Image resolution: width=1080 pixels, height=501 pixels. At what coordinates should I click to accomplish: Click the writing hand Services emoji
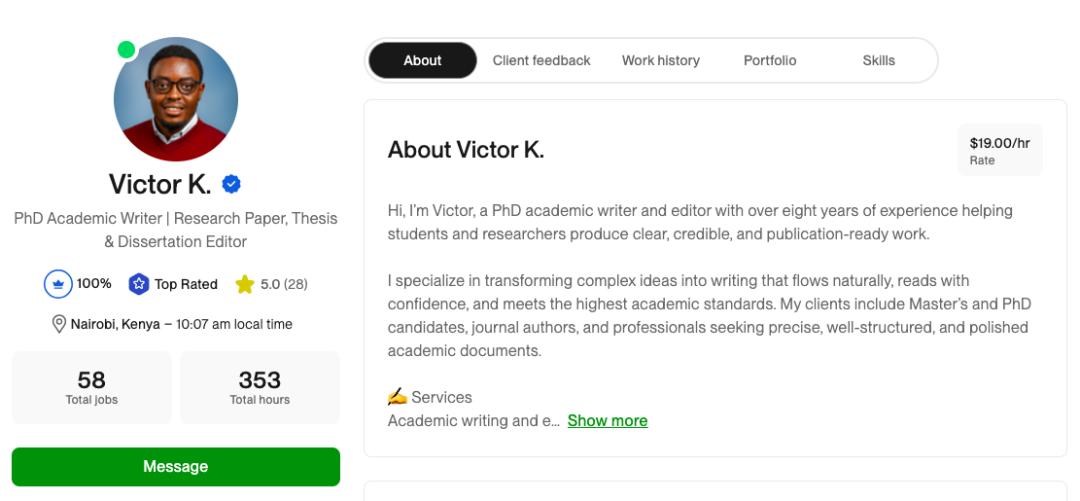(397, 397)
